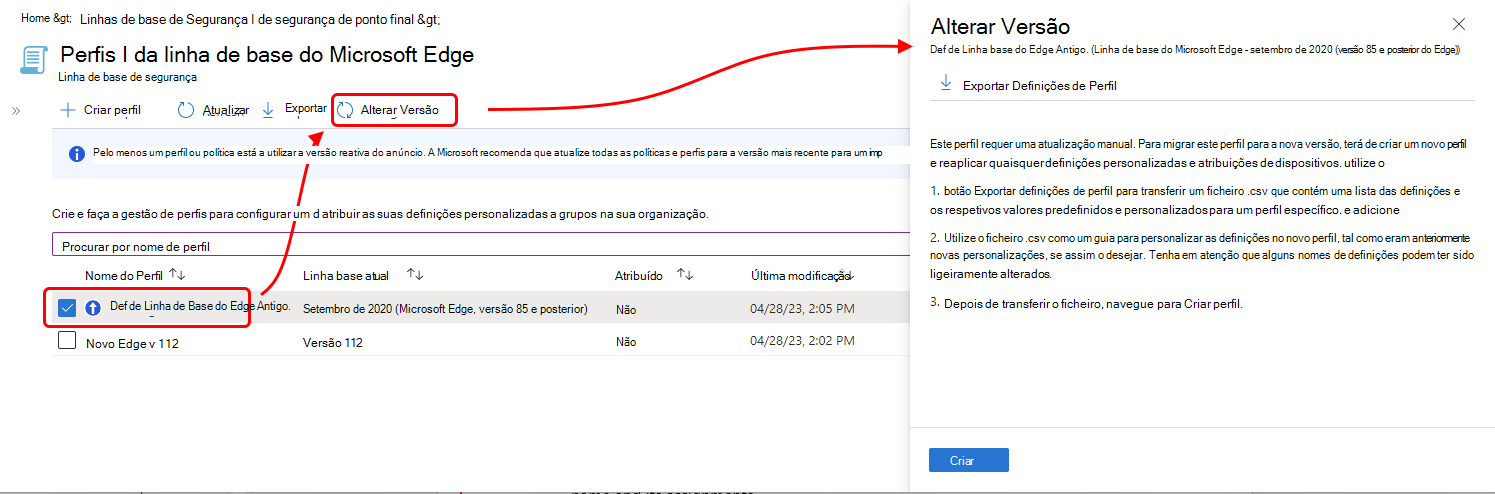The width and height of the screenshot is (1495, 494).
Task: Check the Novo Edge v 112 checkbox
Action: (x=67, y=342)
